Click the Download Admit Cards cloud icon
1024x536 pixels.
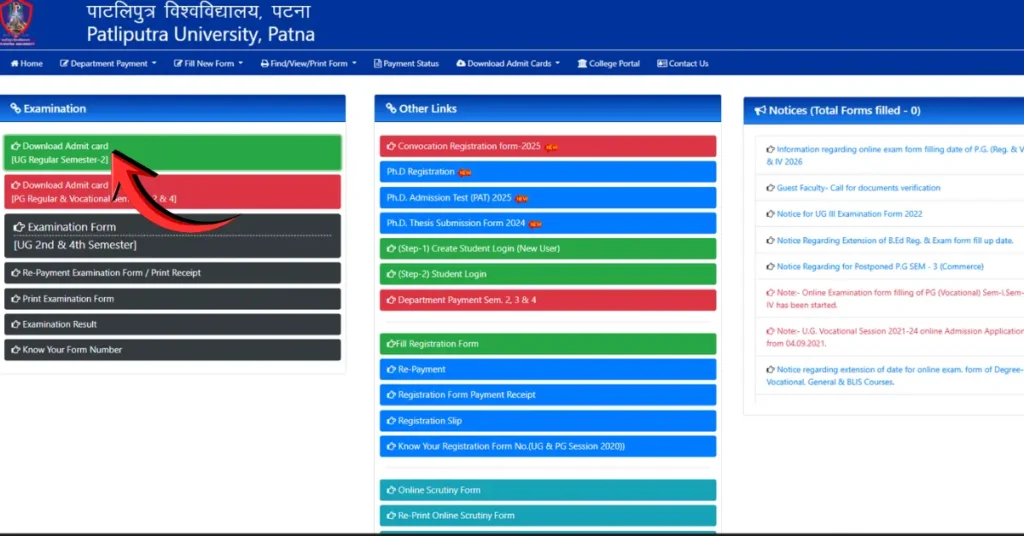[460, 63]
